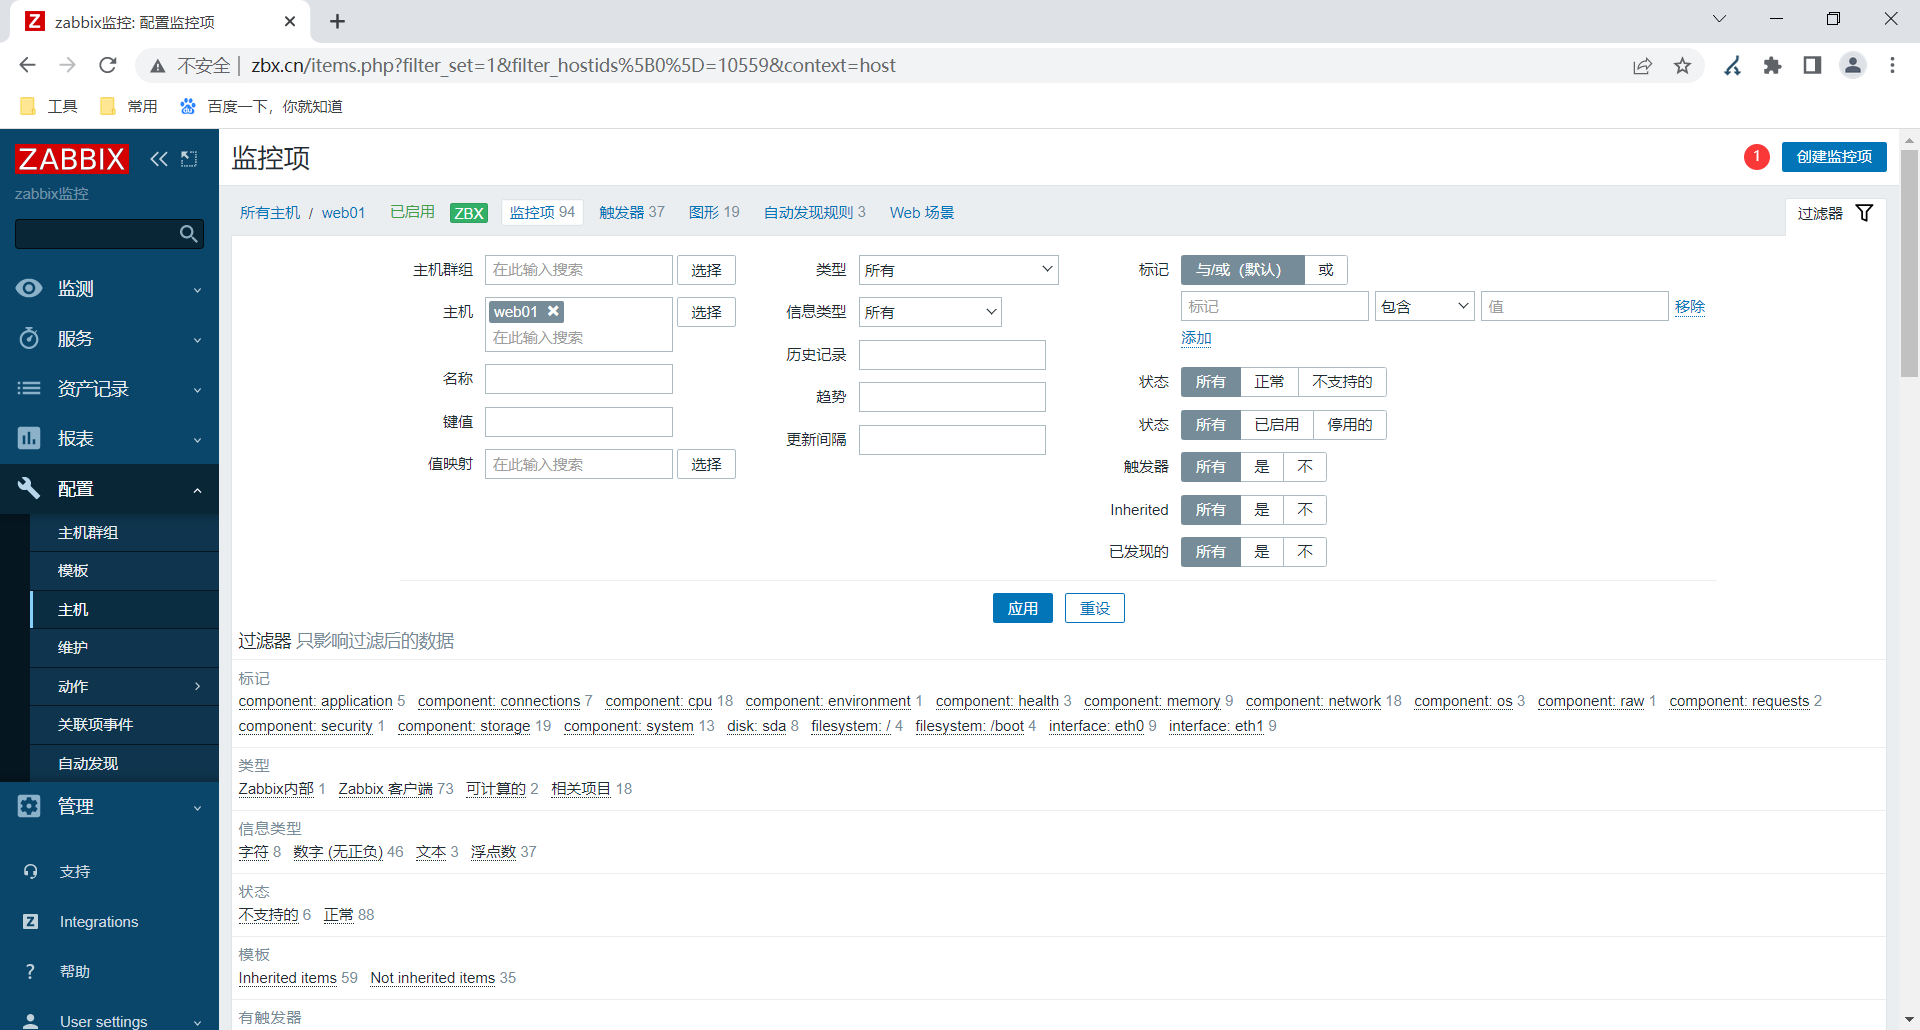Click the page vertical scrollbar
Viewport: 1920px width, 1030px height.
(x=1909, y=262)
